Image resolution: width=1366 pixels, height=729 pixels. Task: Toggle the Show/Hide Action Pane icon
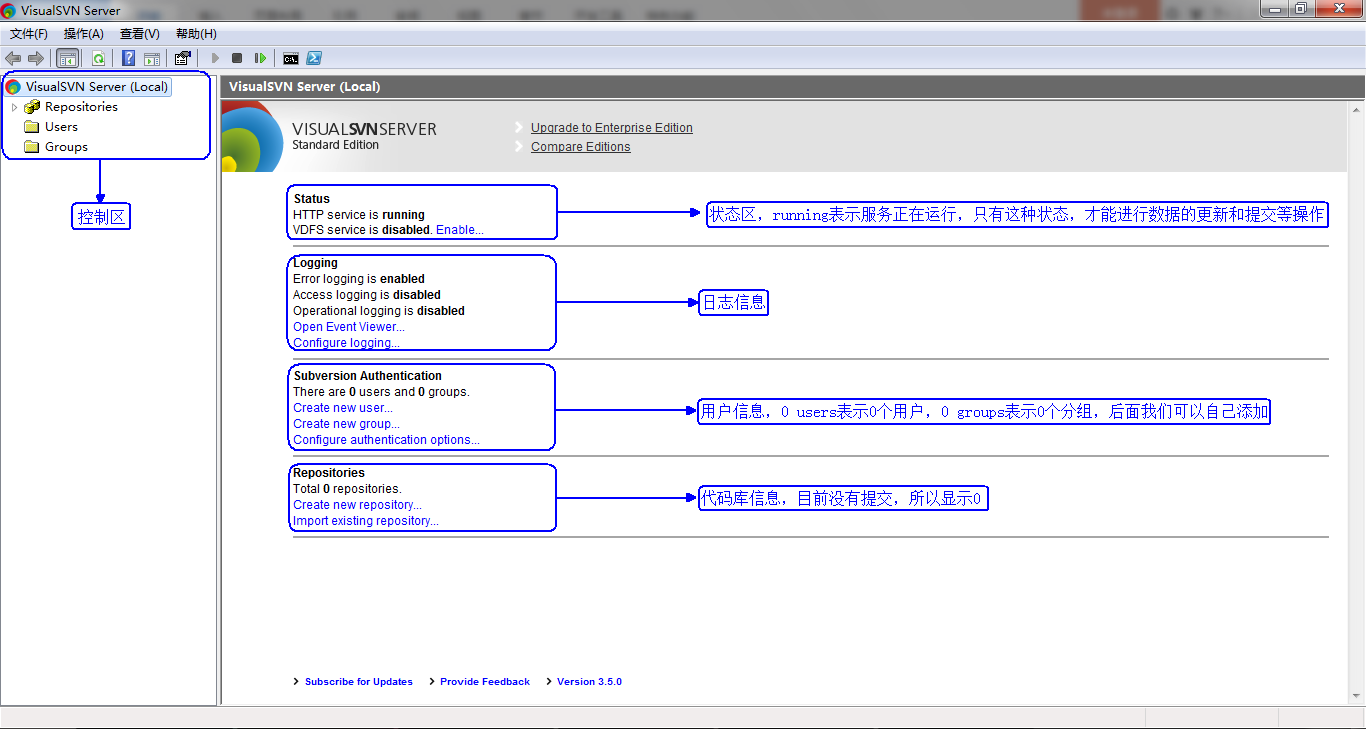point(152,58)
